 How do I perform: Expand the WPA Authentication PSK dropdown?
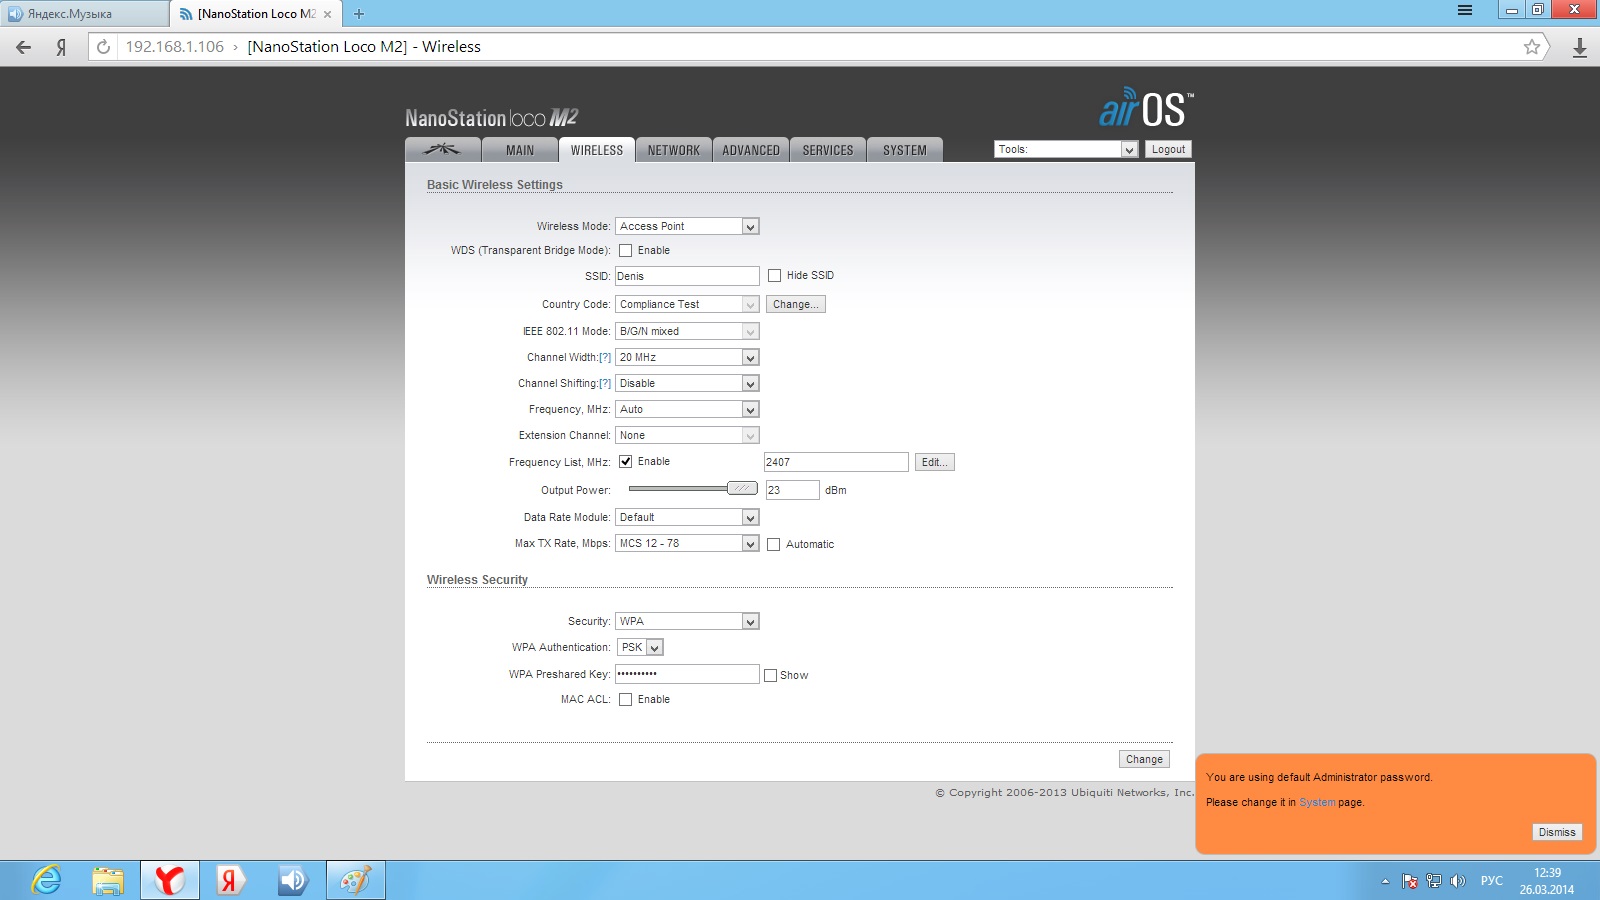[640, 648]
